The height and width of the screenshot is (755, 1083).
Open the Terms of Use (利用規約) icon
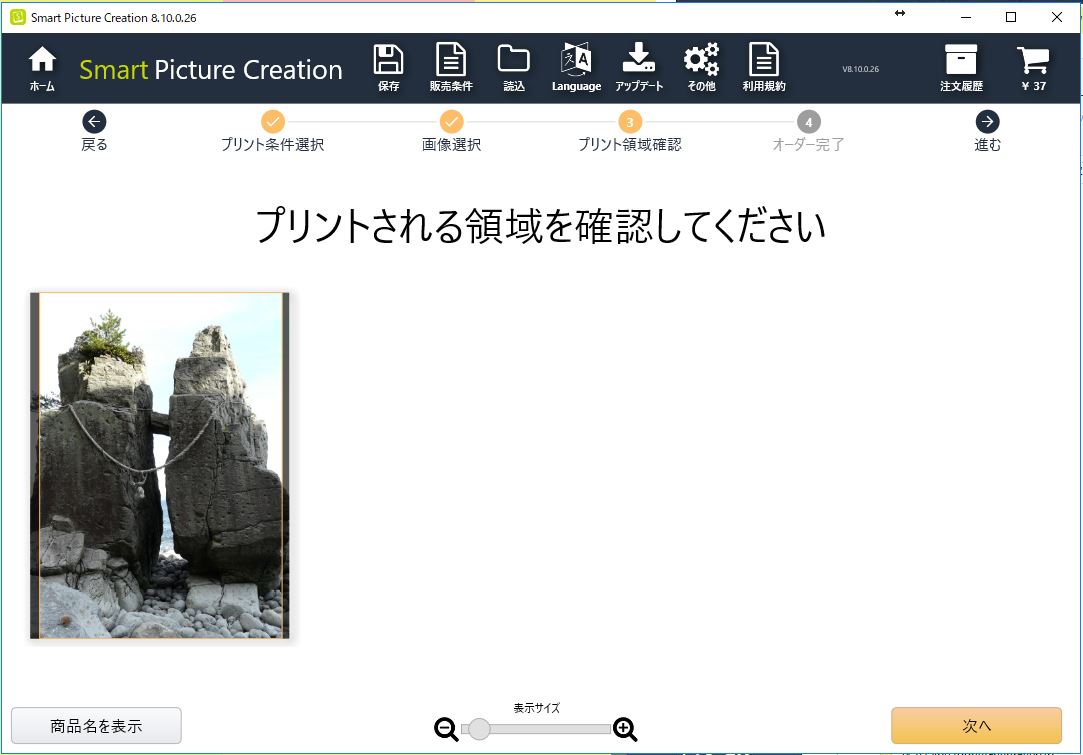pos(764,62)
